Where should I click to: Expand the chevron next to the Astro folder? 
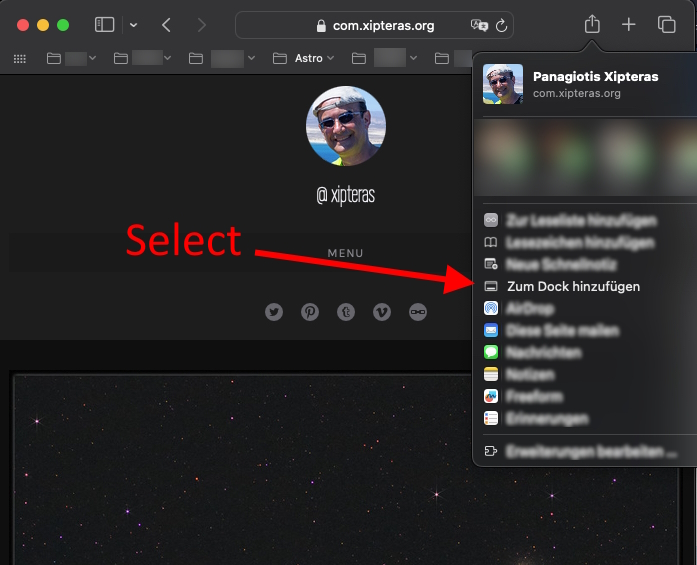click(330, 58)
